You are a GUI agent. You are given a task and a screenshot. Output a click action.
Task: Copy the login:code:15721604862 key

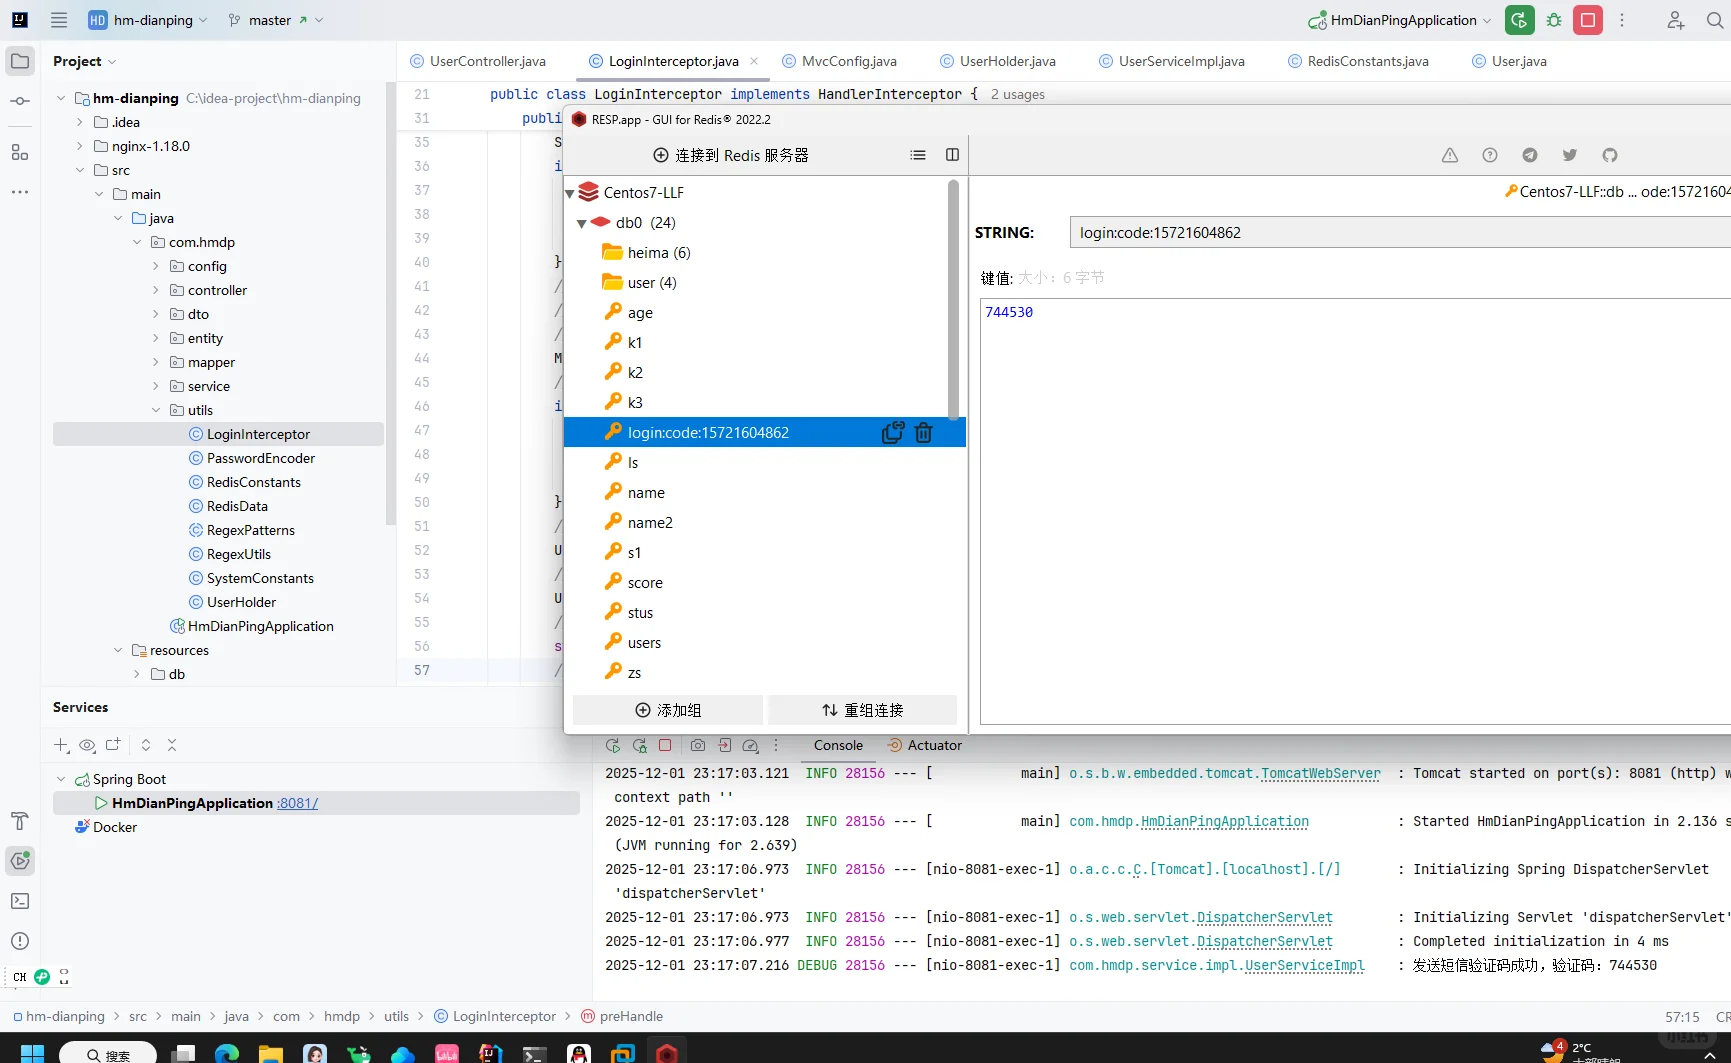coord(892,432)
